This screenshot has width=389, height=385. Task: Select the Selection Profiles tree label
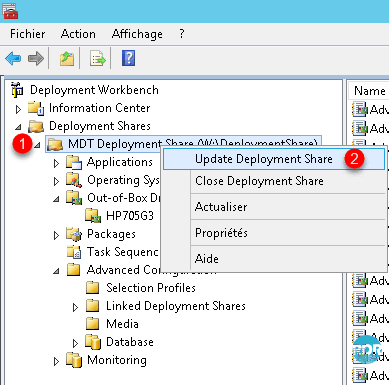click(x=151, y=288)
